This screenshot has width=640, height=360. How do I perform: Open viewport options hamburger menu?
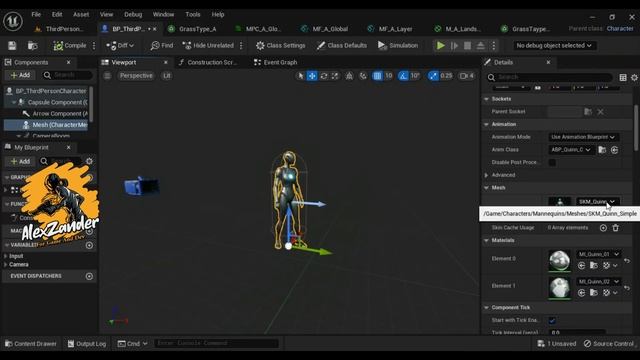pyautogui.click(x=107, y=76)
